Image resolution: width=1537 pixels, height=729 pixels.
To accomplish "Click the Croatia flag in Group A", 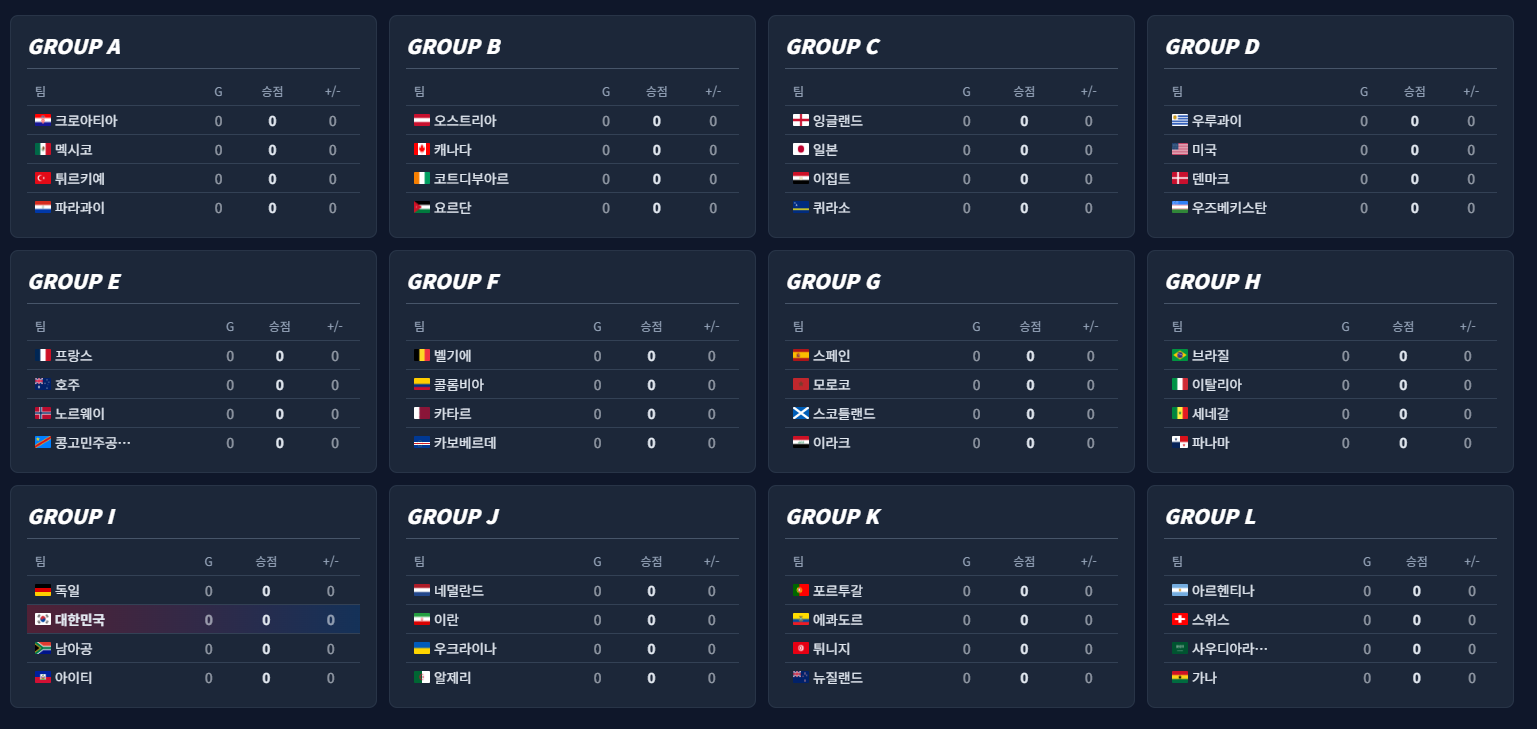I will [x=43, y=121].
